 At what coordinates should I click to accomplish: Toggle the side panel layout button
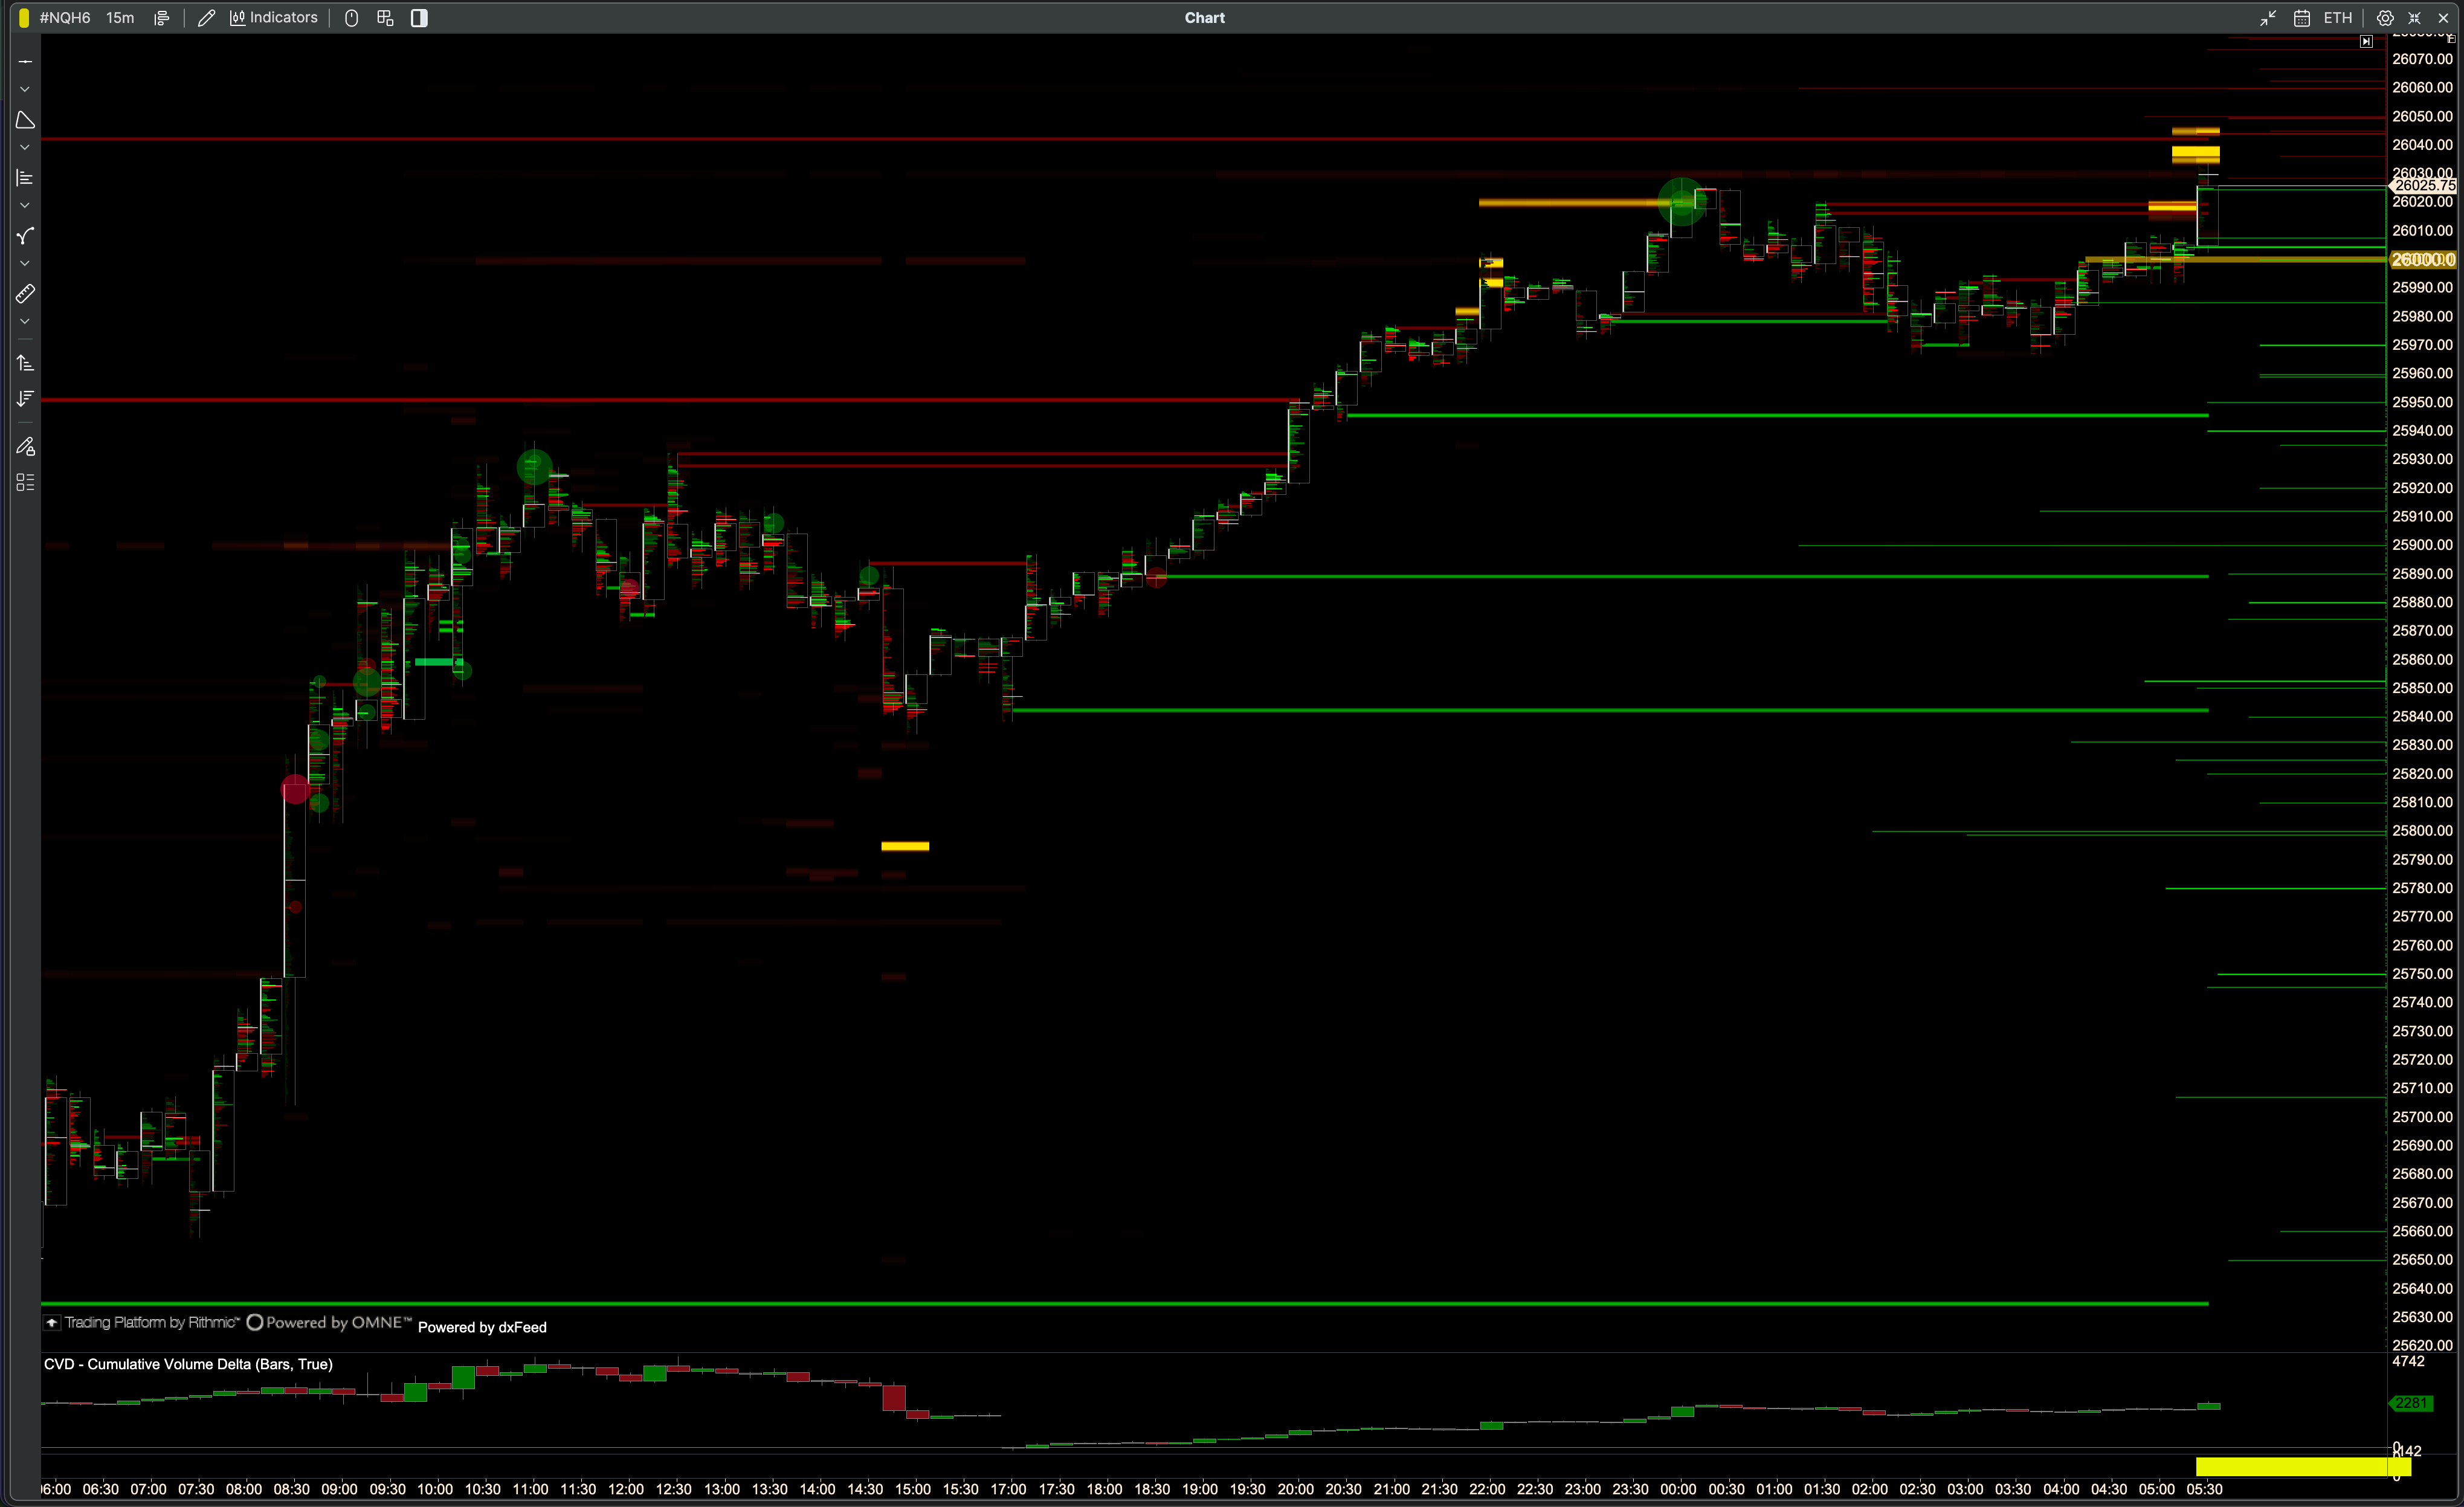[419, 18]
